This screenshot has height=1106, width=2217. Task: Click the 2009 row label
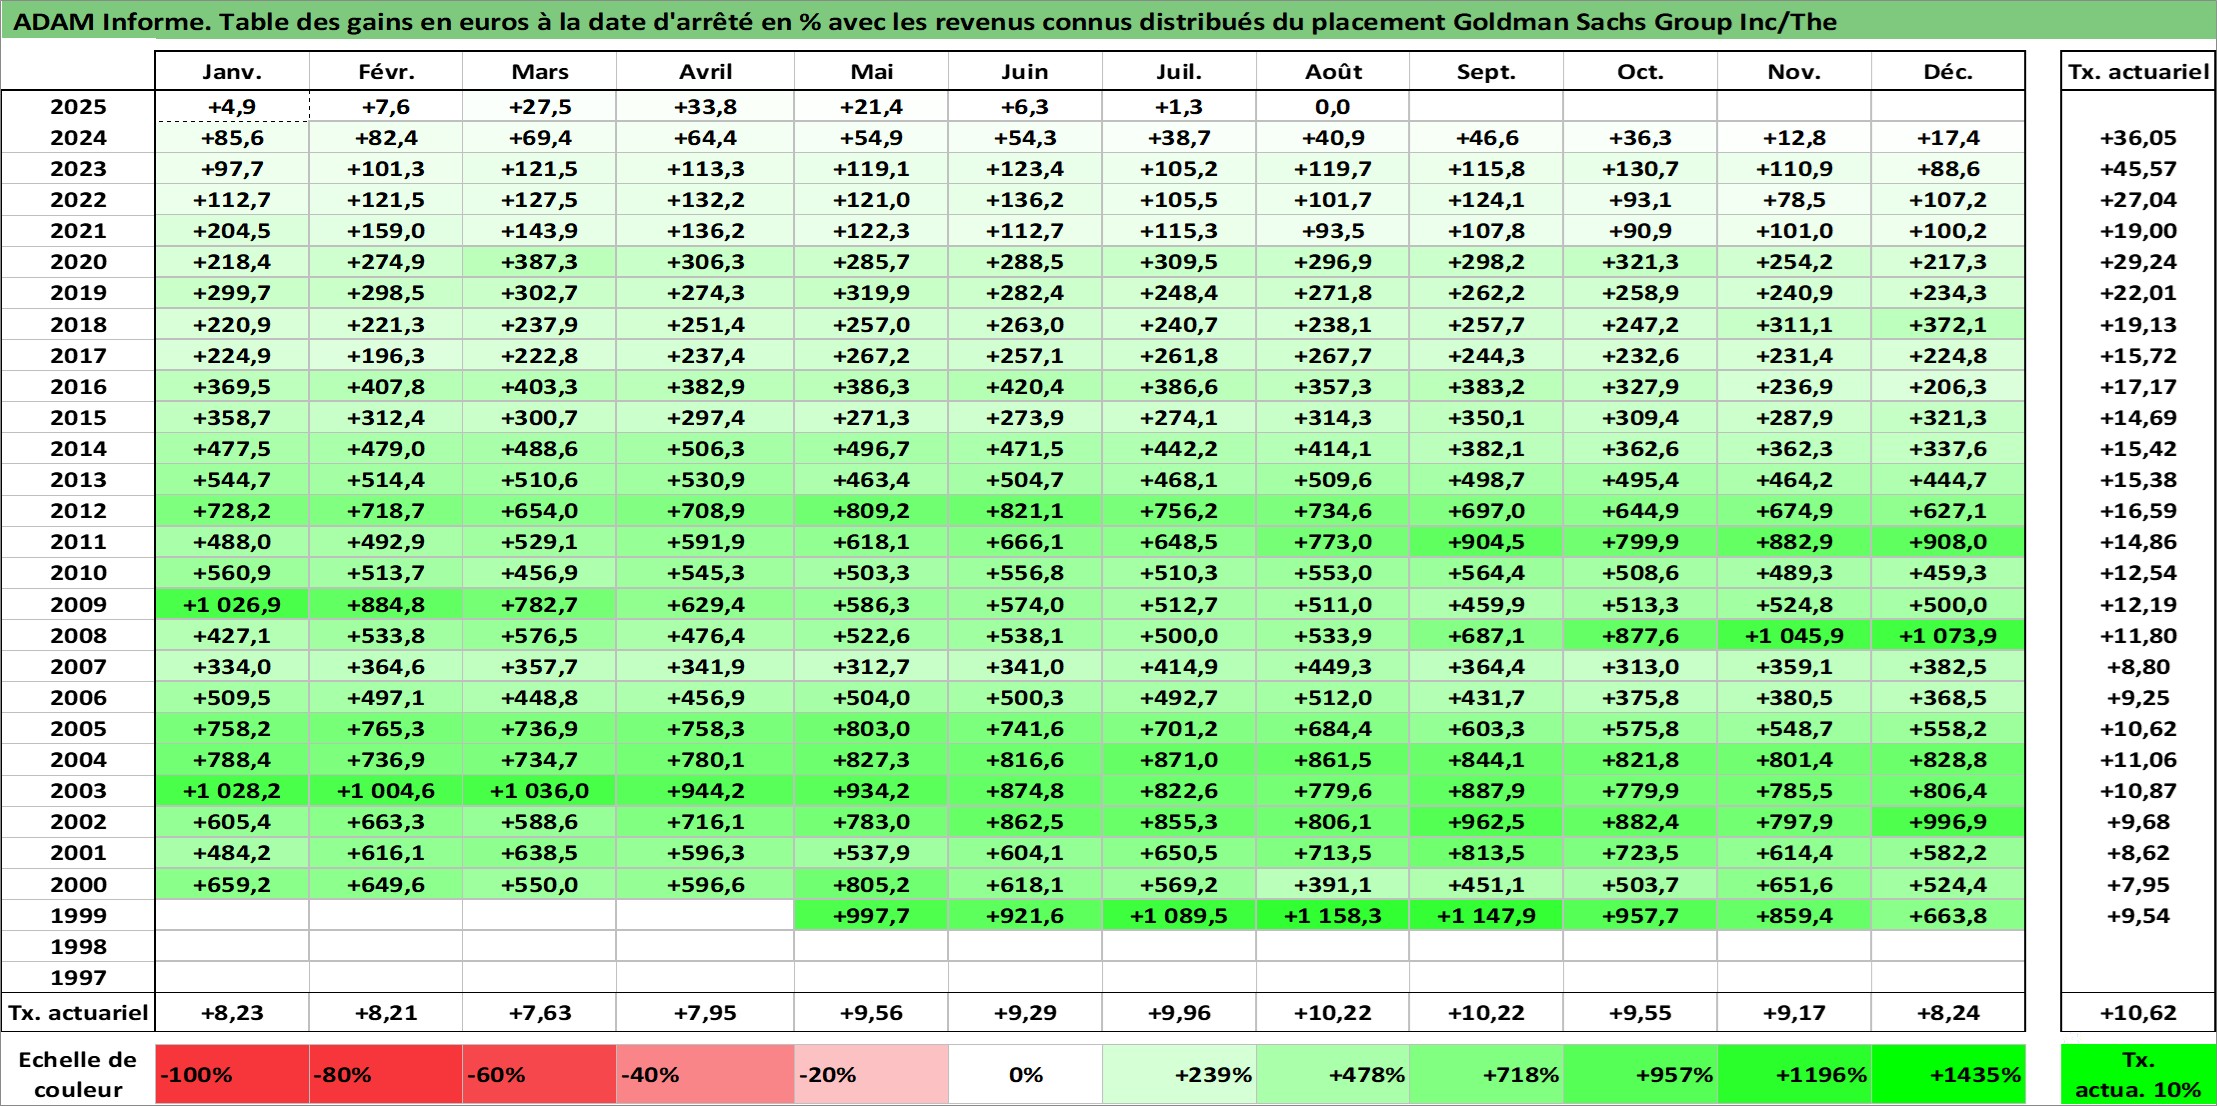pyautogui.click(x=78, y=604)
